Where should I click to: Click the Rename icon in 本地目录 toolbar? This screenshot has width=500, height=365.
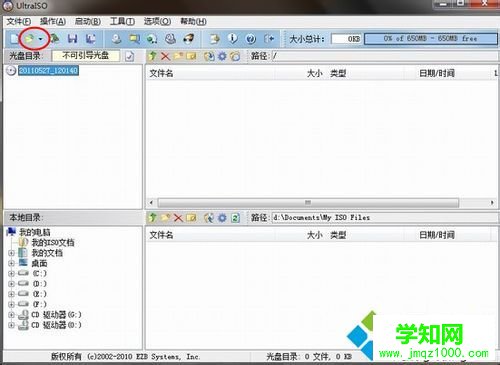[x=191, y=218]
